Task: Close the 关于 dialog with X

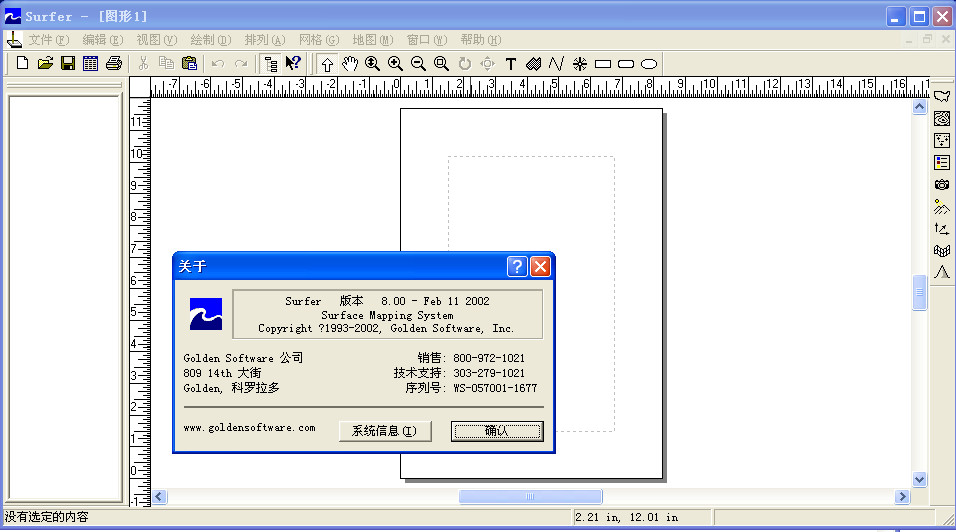Action: (540, 266)
